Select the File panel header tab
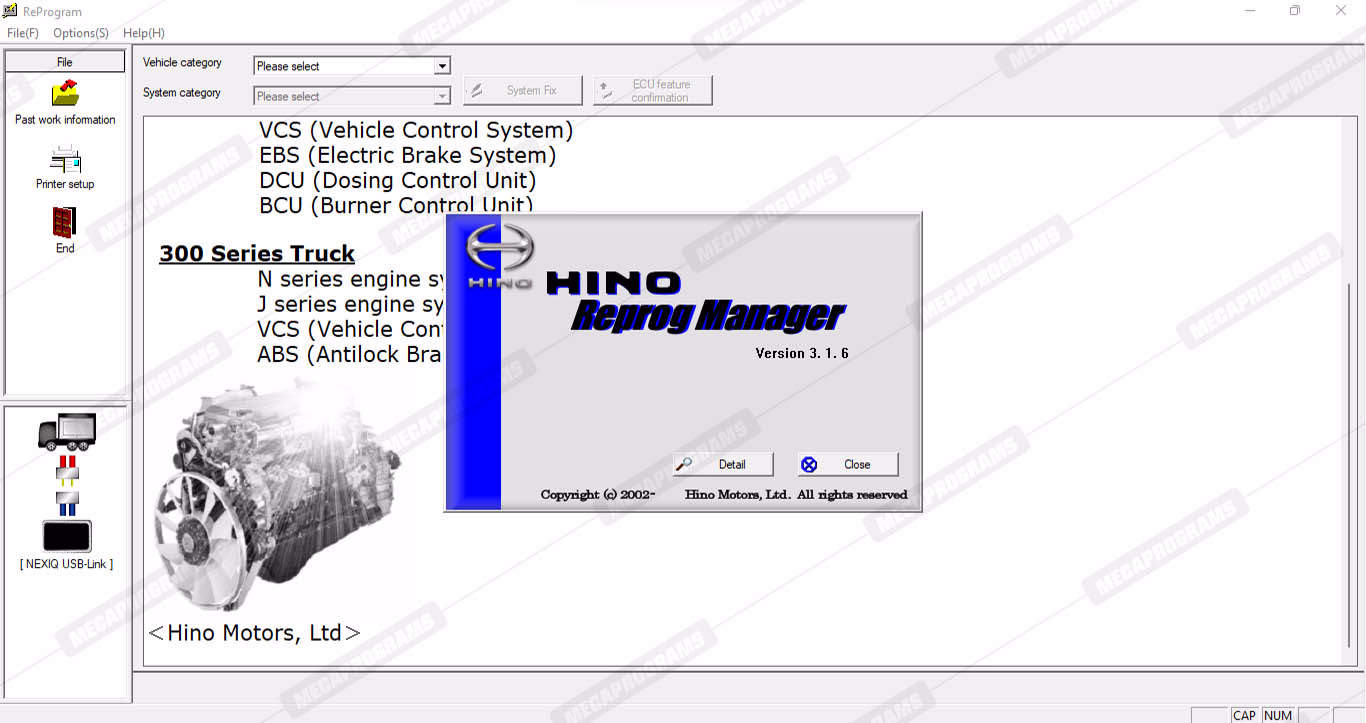 point(65,62)
